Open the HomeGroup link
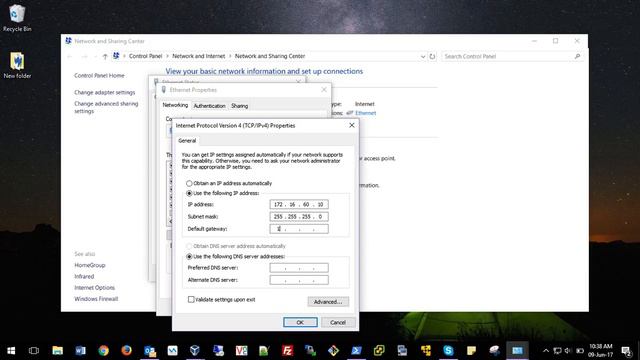 (90, 265)
